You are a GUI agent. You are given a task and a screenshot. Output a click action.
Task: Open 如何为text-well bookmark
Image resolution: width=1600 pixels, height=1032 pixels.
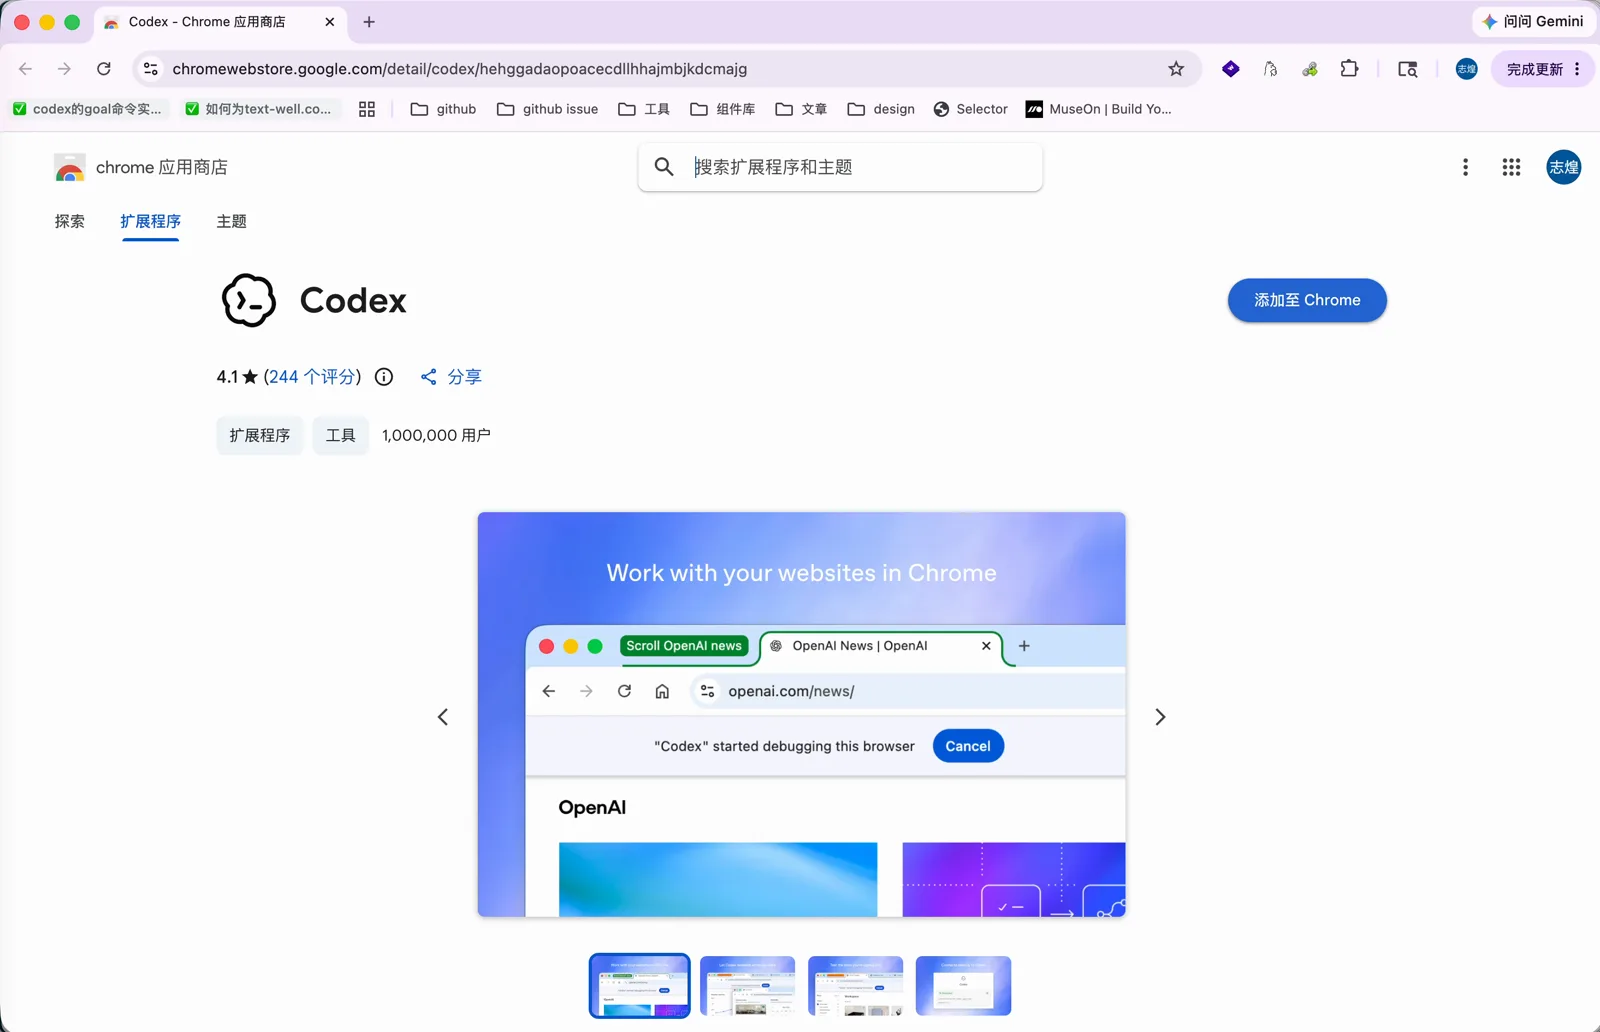[259, 109]
